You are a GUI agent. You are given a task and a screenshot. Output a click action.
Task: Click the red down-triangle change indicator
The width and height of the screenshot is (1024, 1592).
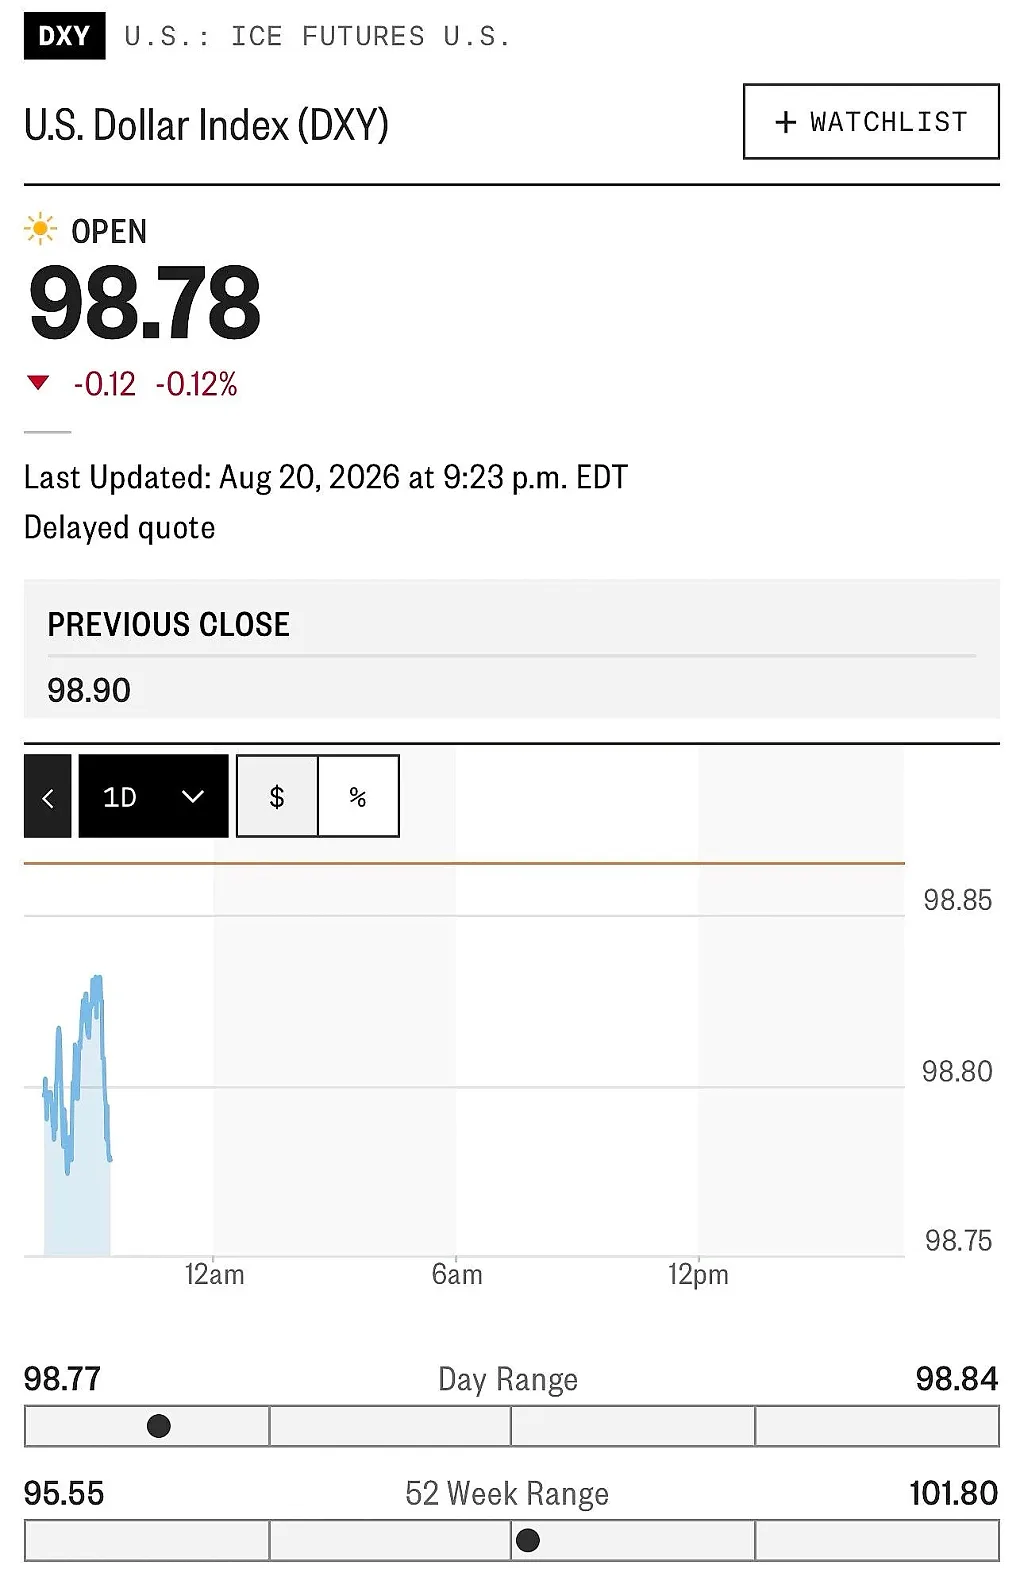[38, 383]
